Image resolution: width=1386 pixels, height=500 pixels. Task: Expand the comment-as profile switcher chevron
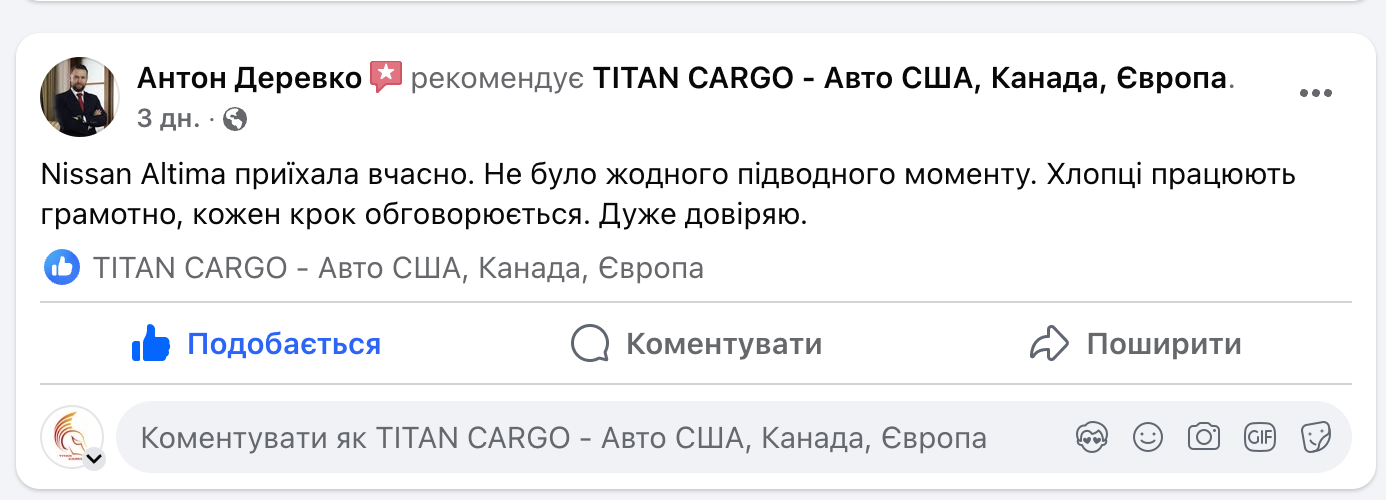tap(95, 459)
